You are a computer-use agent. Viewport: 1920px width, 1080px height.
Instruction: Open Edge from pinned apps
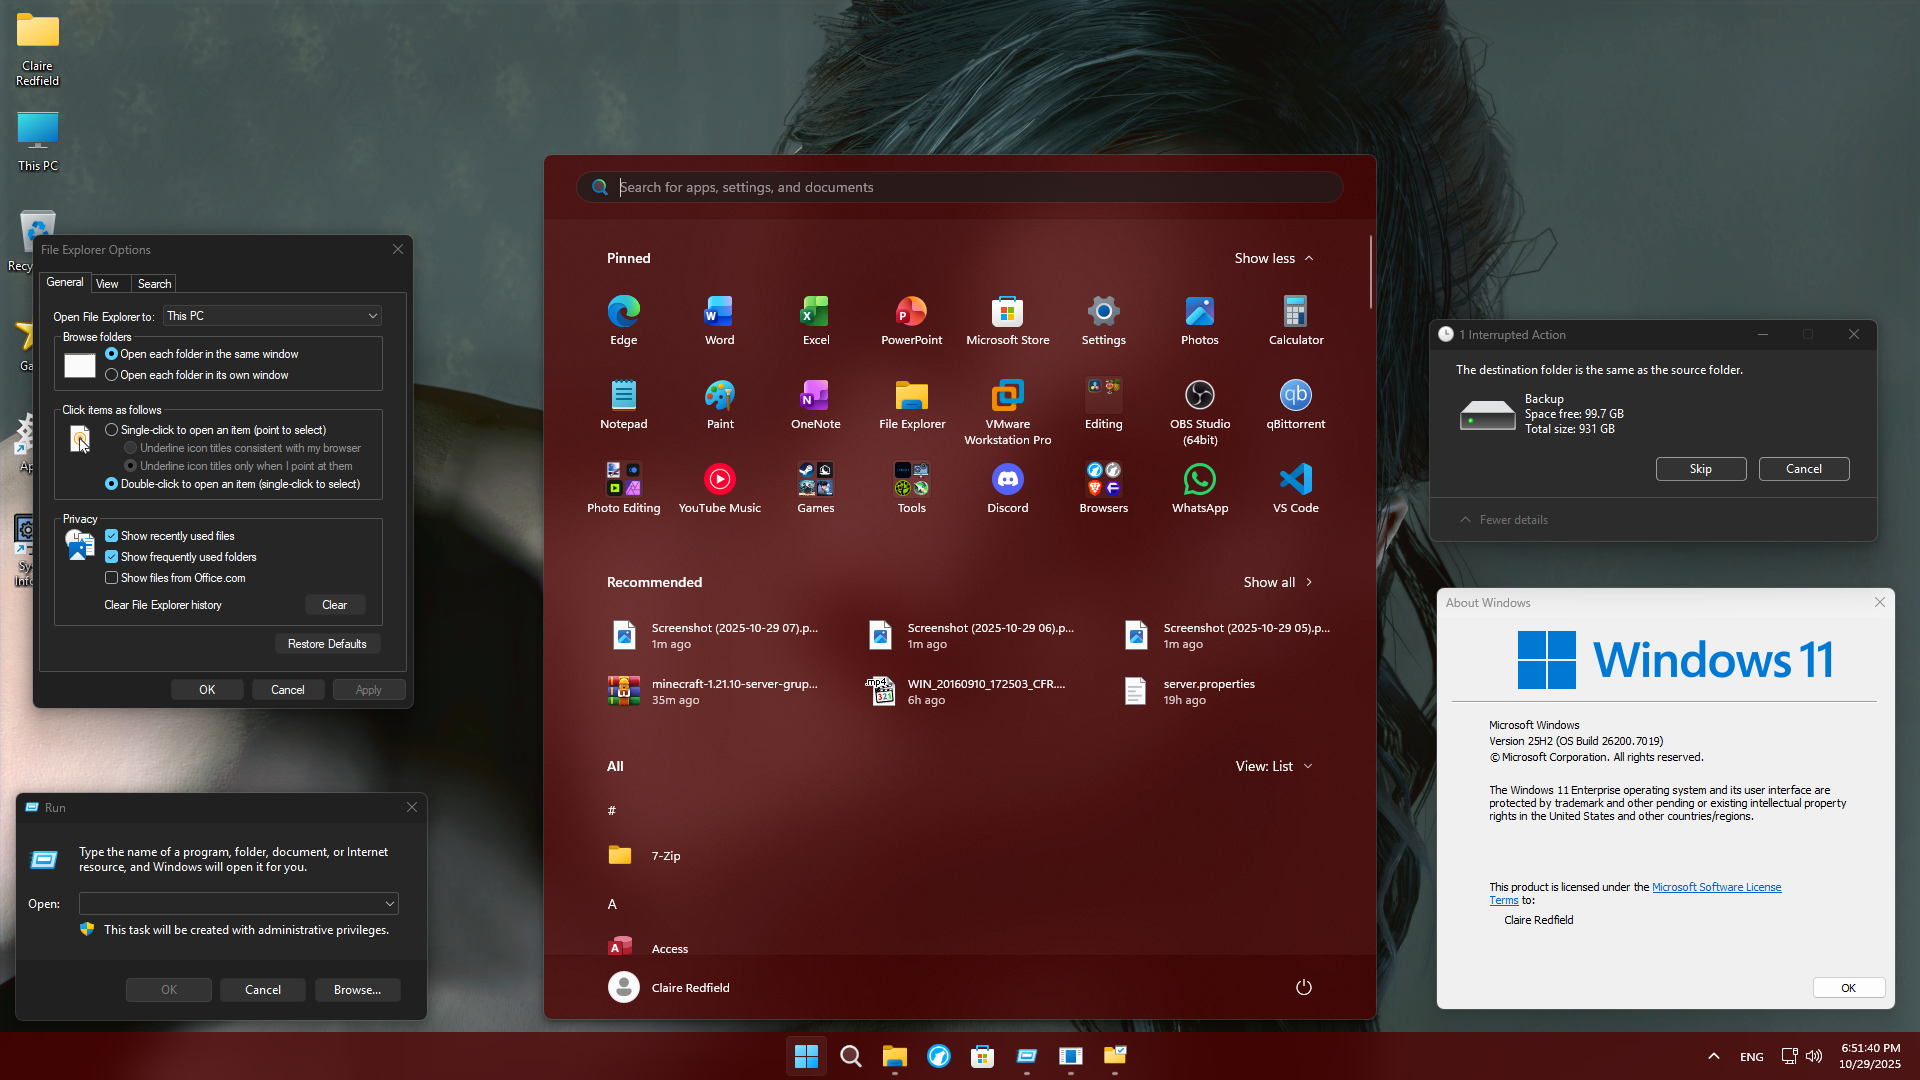(623, 321)
